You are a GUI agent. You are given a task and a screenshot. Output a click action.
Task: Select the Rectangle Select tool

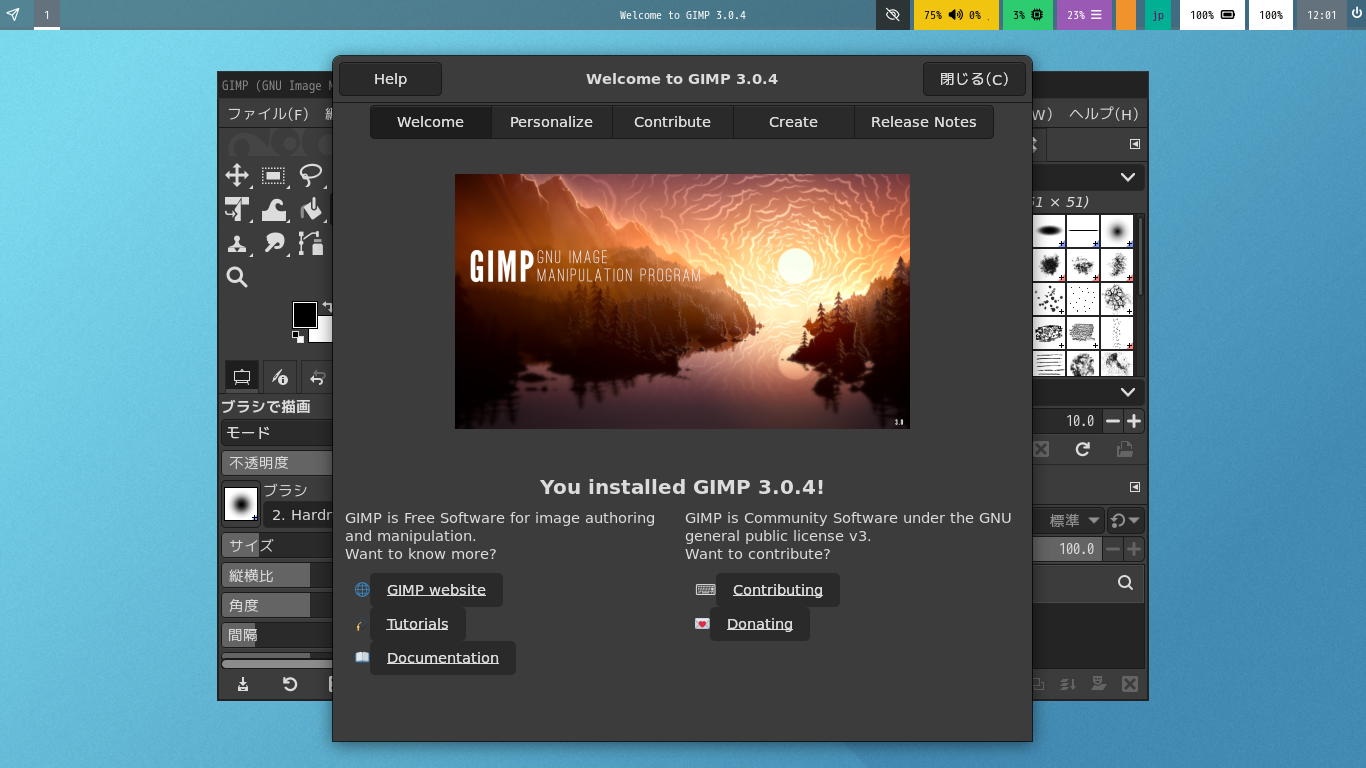273,176
